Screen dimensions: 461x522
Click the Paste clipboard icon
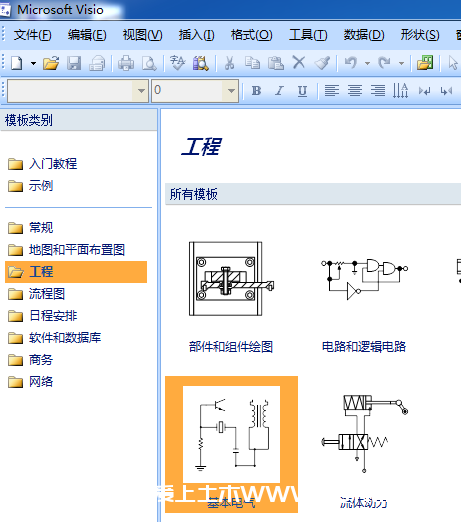click(276, 63)
